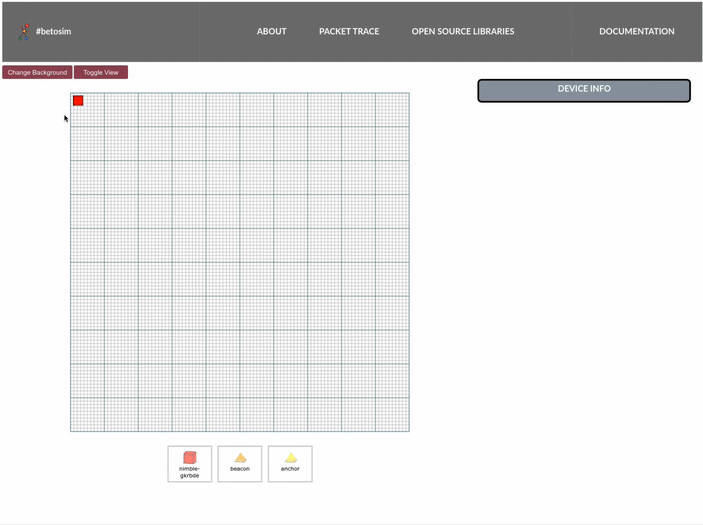The image size is (703, 525).
Task: Click the bottom-right corner cell of the grid
Action: coord(406,428)
